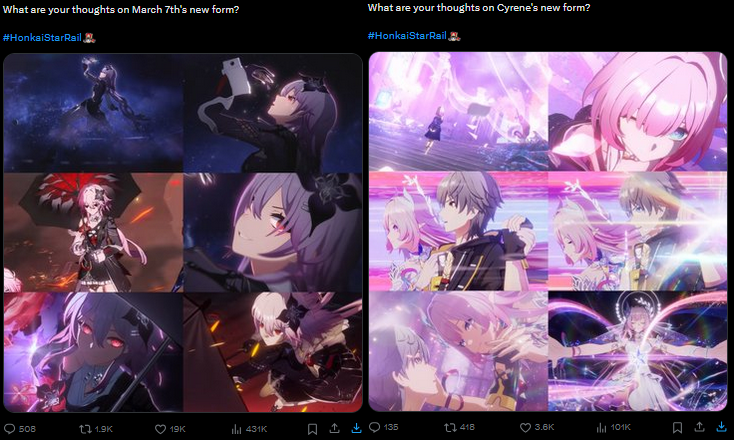734x440 pixels.
Task: Like the March 7th post
Action: tap(170, 429)
